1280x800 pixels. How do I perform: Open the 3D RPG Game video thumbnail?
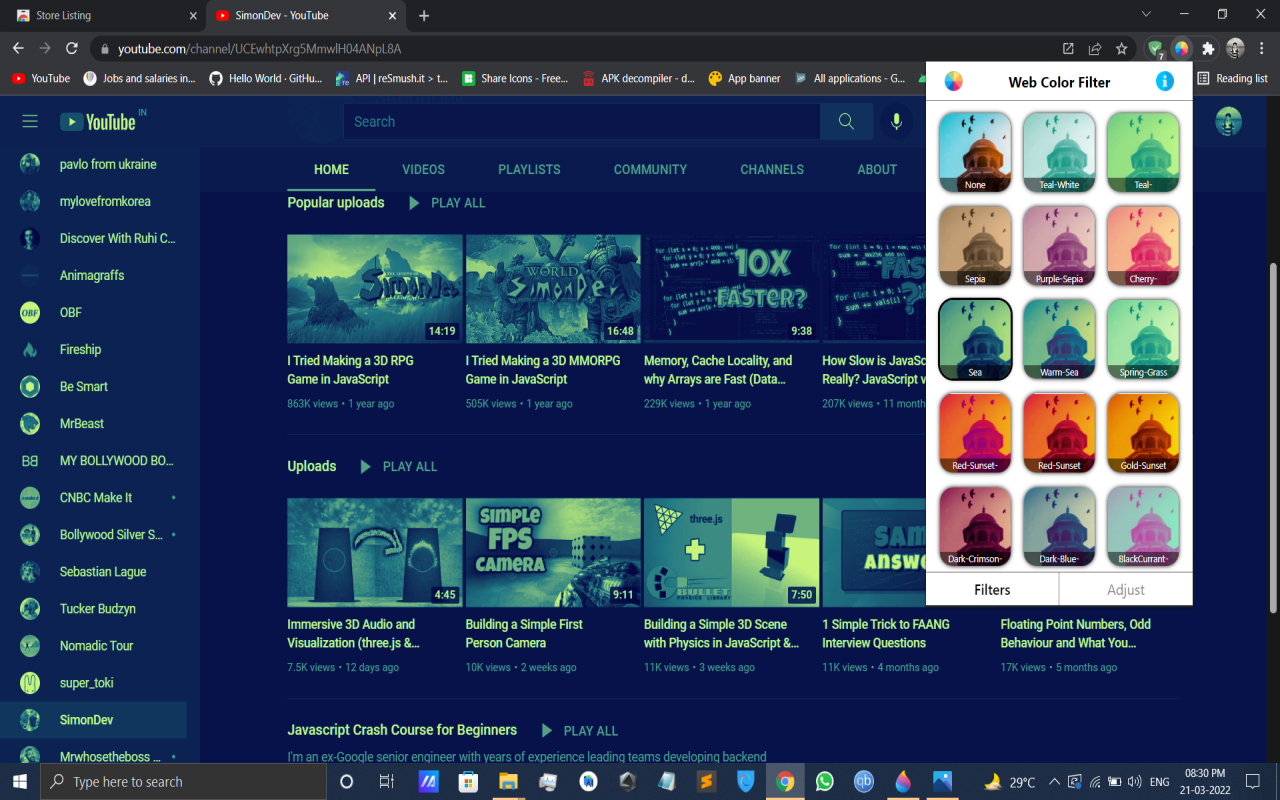[375, 289]
